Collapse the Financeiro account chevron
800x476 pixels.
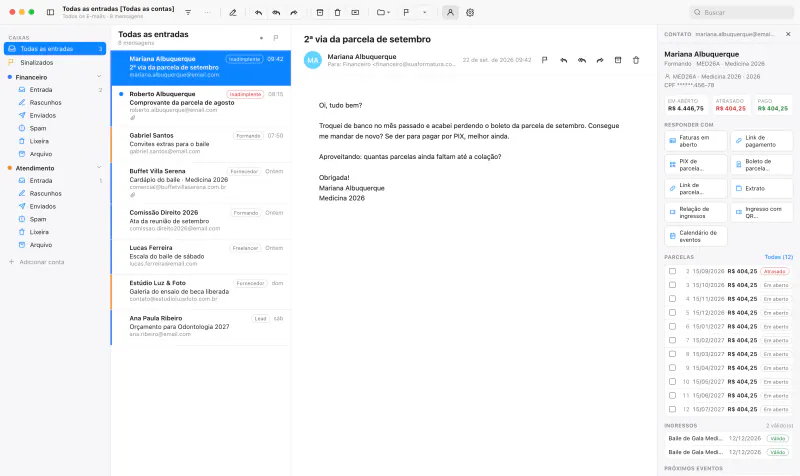(x=99, y=77)
